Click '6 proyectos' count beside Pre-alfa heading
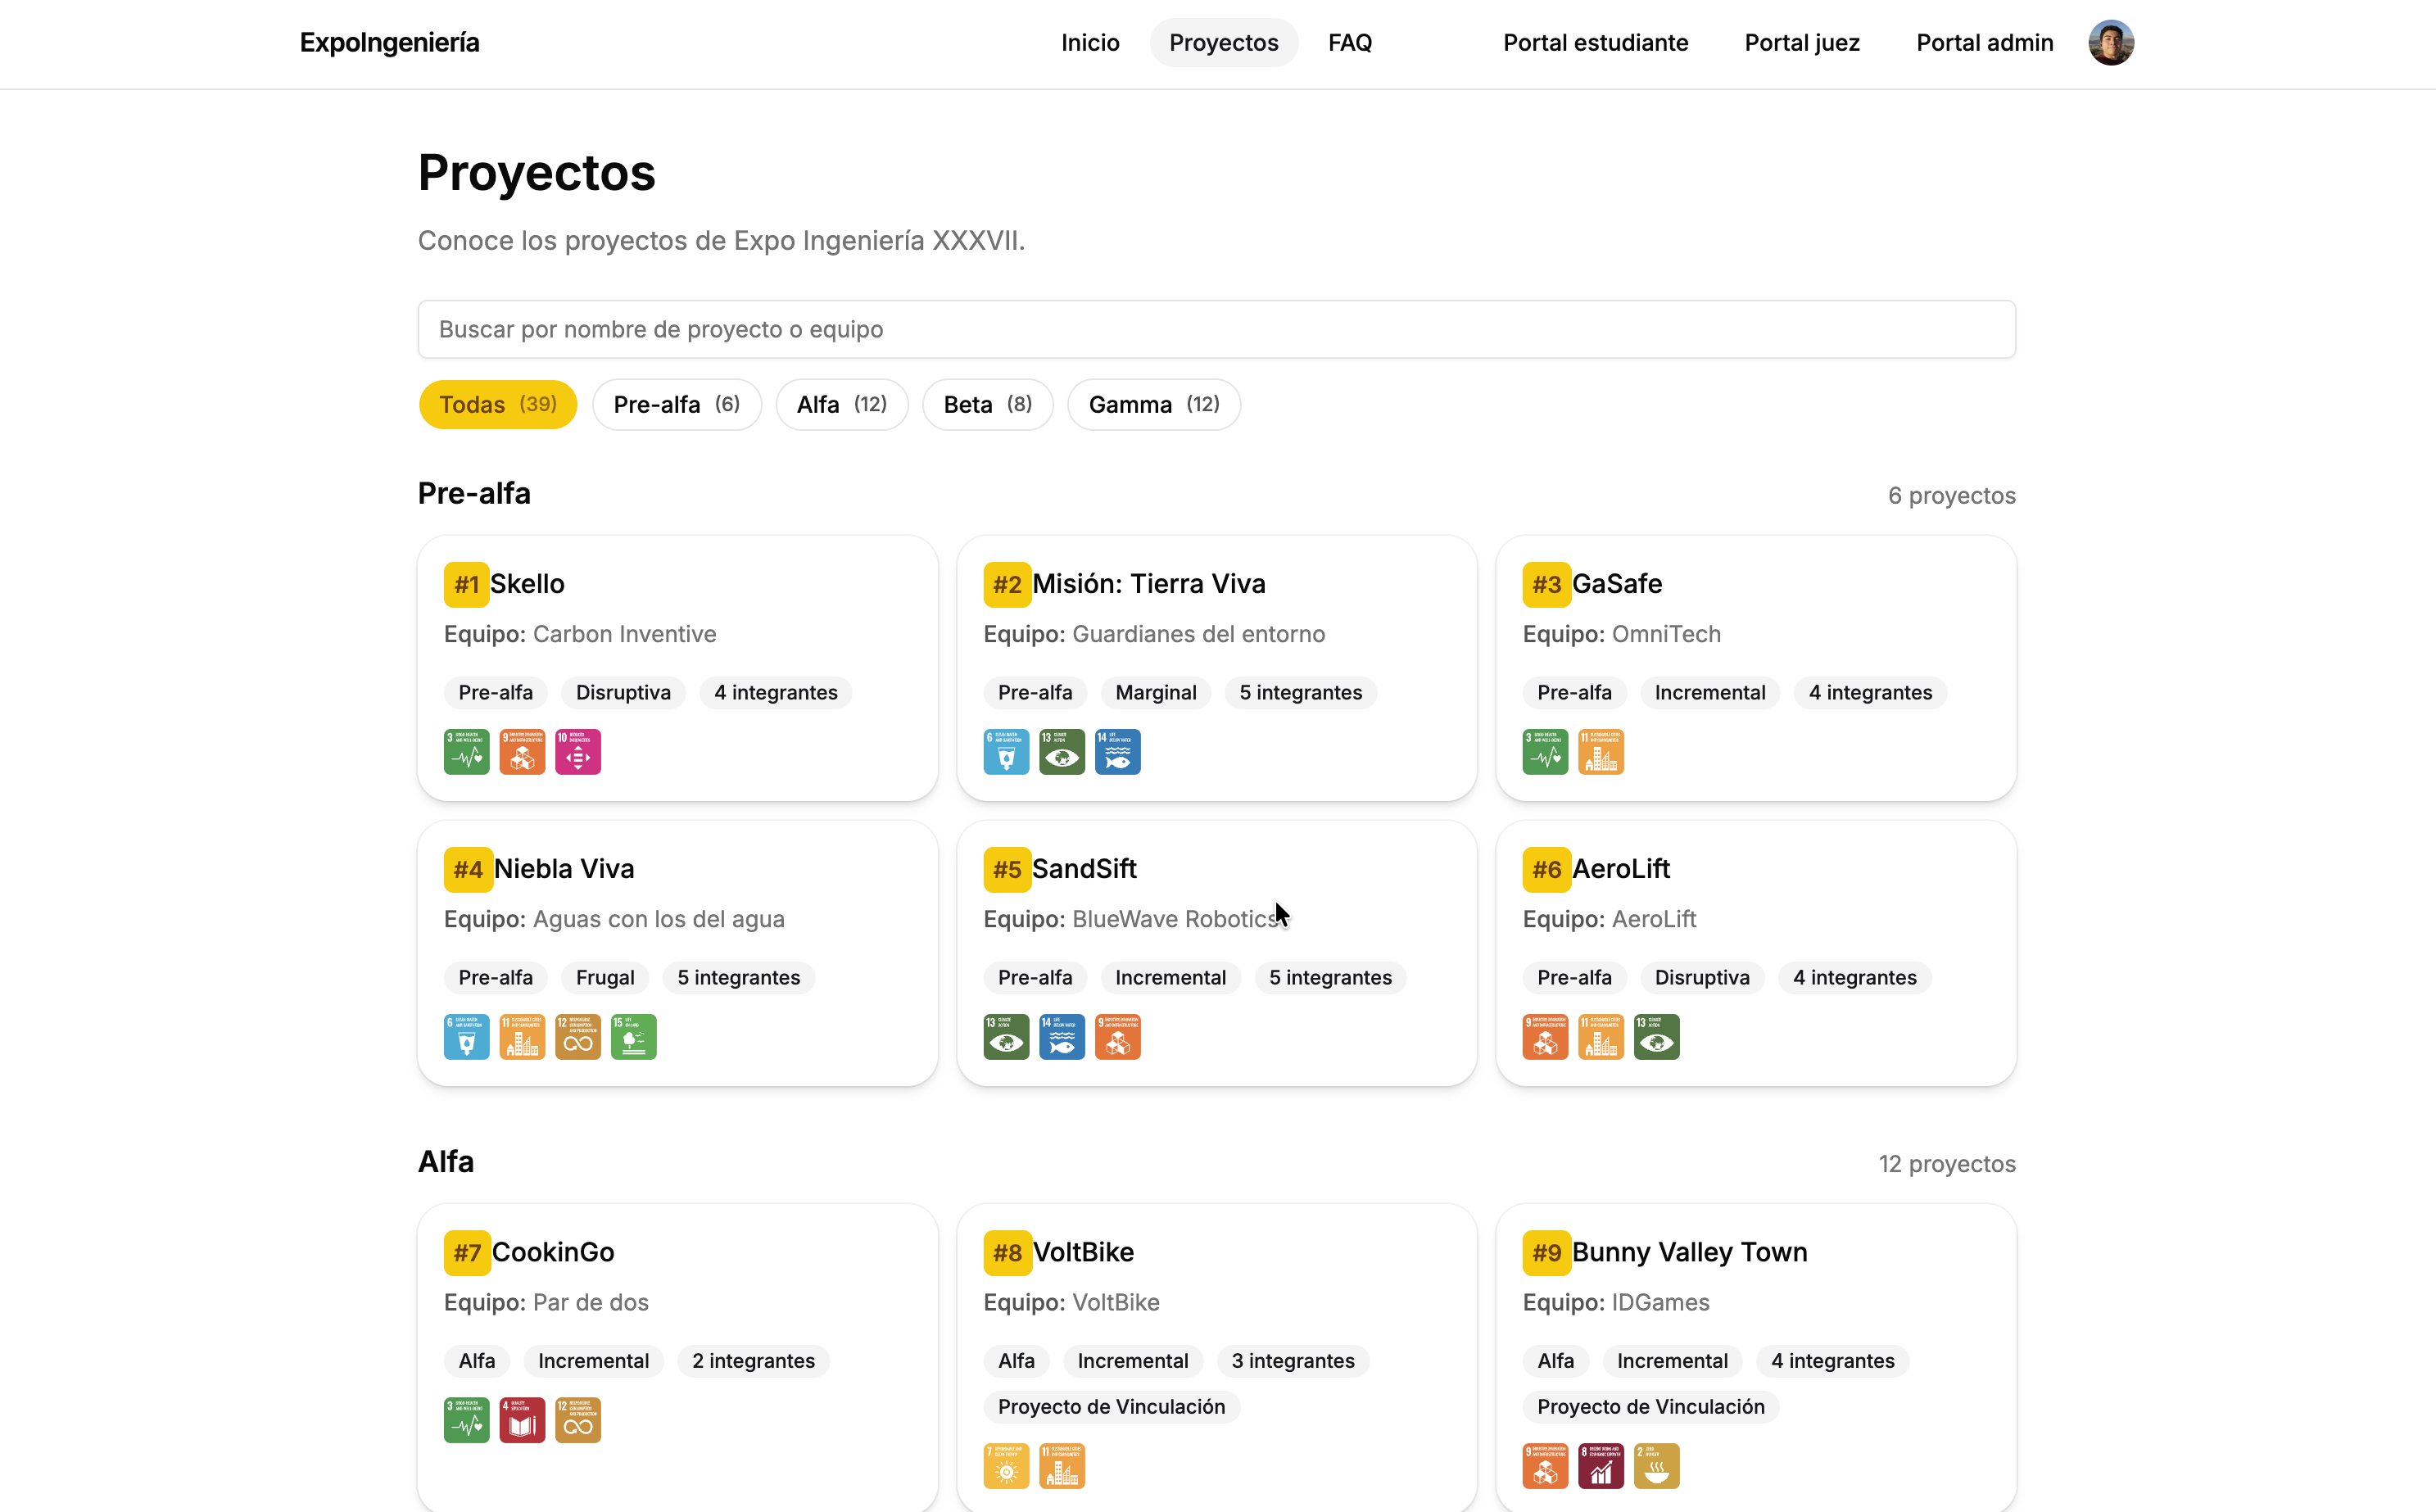The width and height of the screenshot is (2436, 1512). [x=1951, y=496]
